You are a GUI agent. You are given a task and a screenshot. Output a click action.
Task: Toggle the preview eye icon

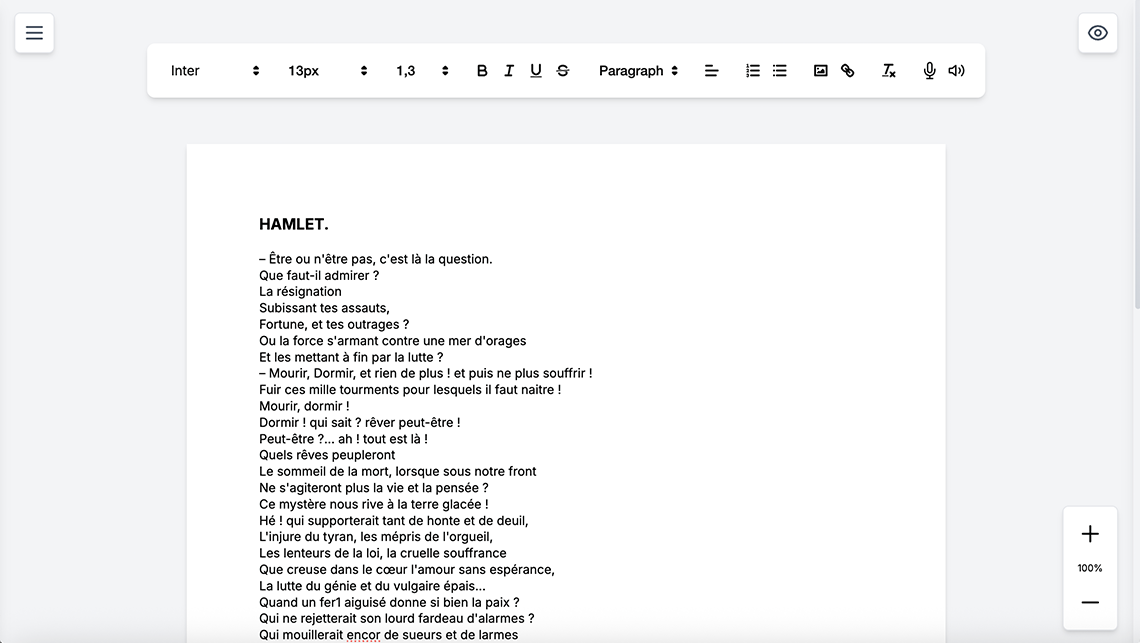coord(1097,33)
